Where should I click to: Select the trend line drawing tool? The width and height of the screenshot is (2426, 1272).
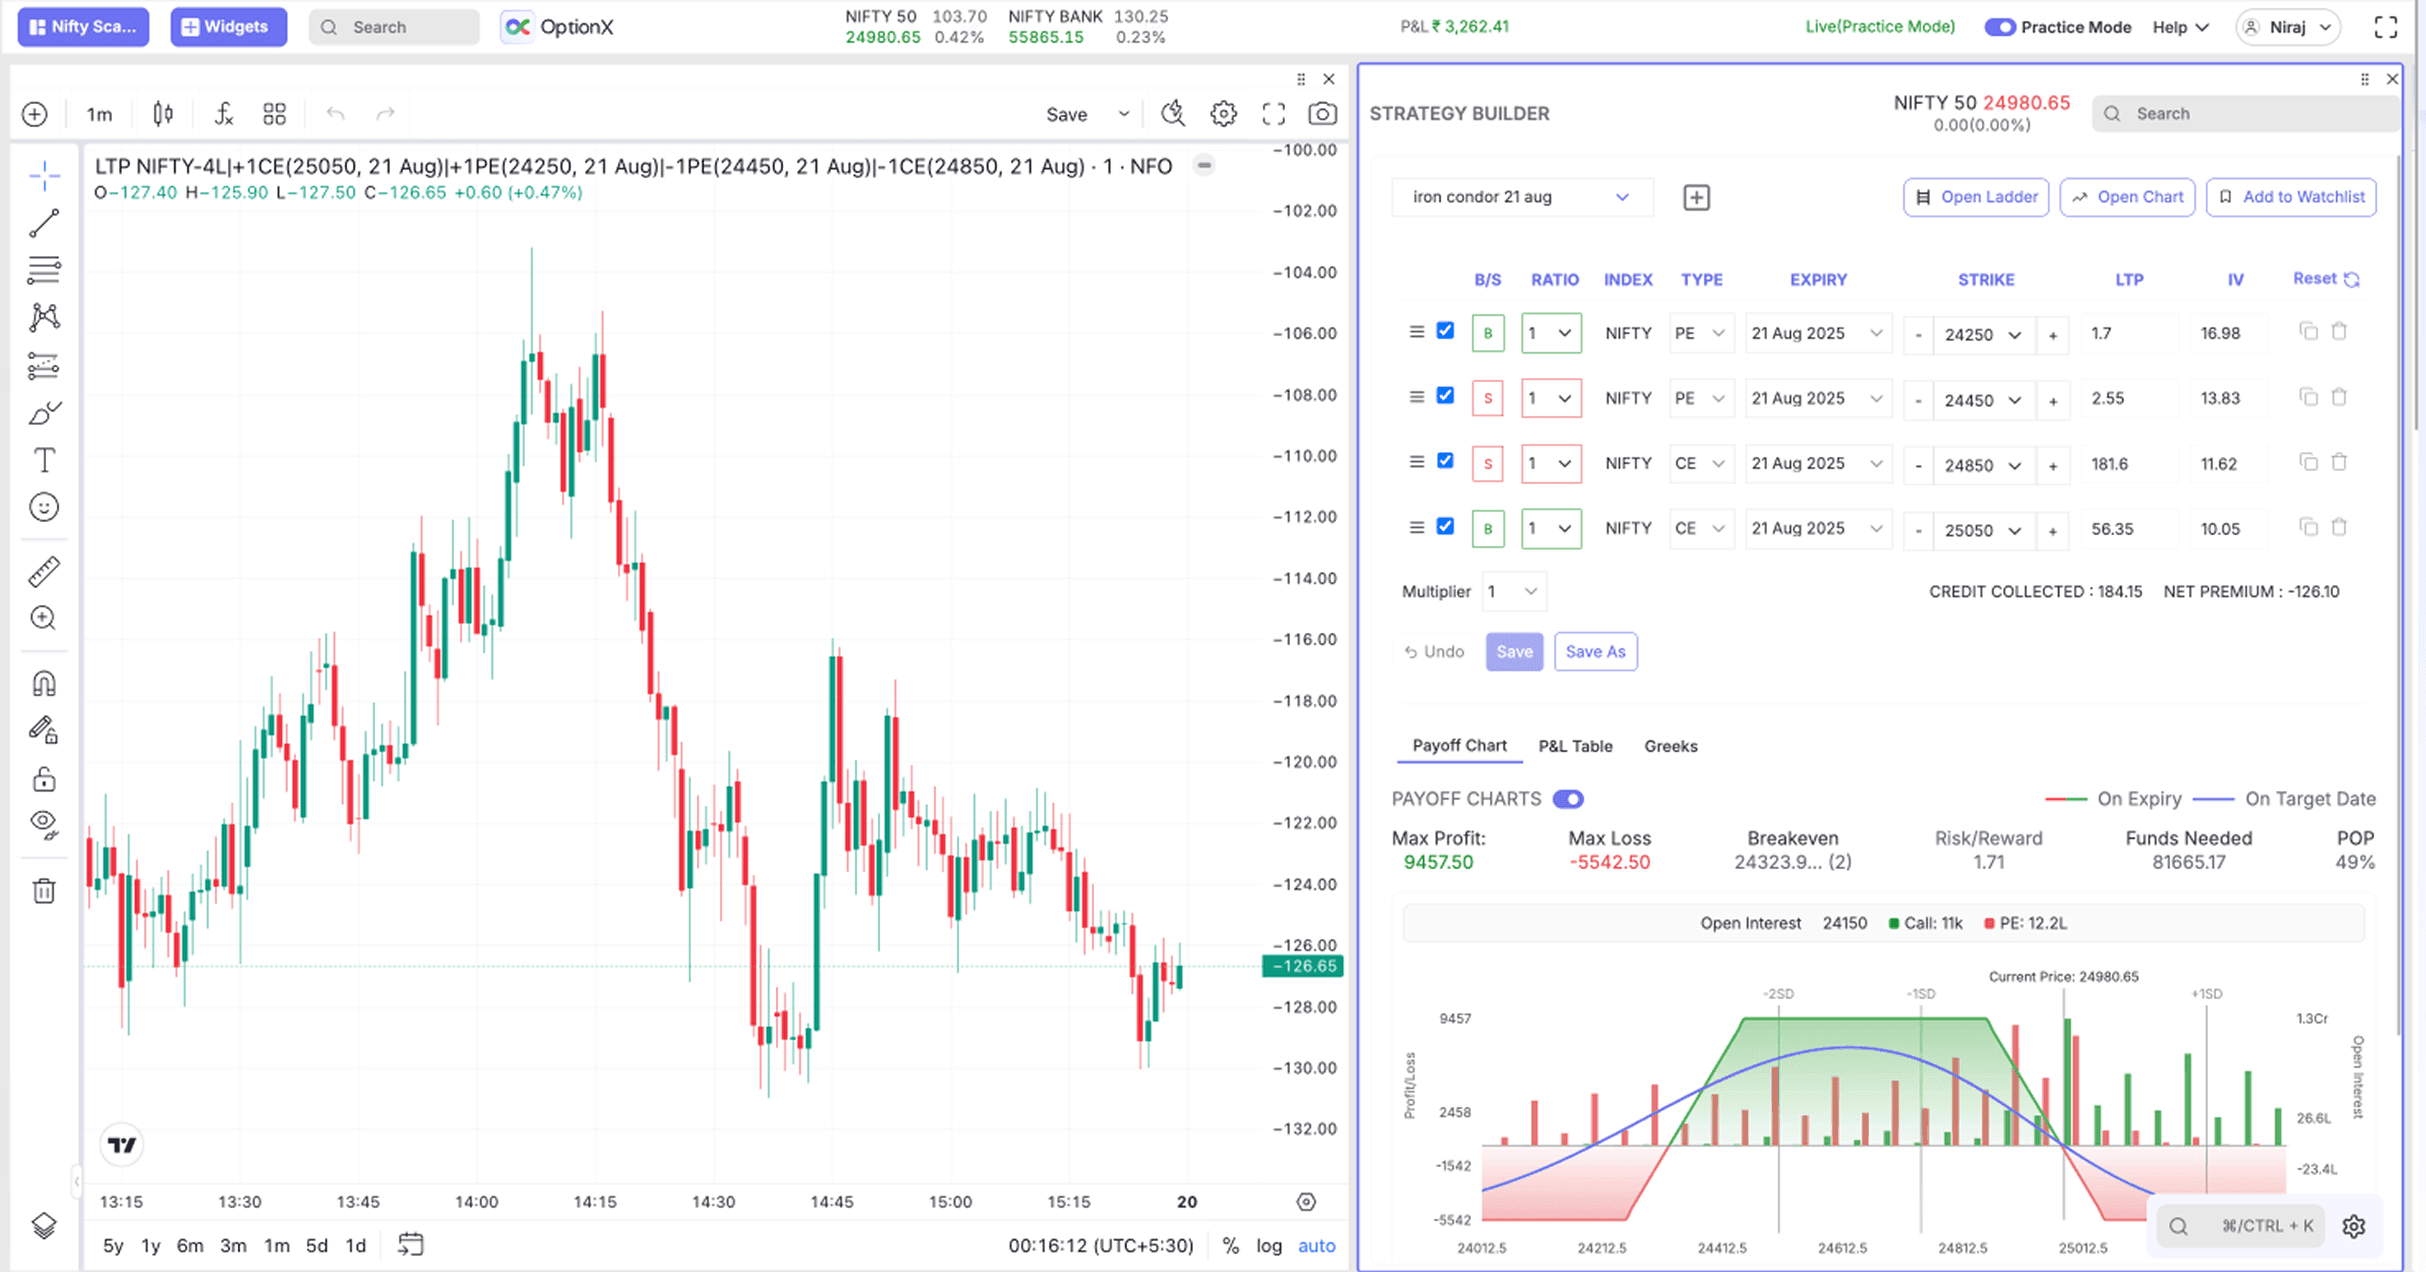pyautogui.click(x=44, y=223)
